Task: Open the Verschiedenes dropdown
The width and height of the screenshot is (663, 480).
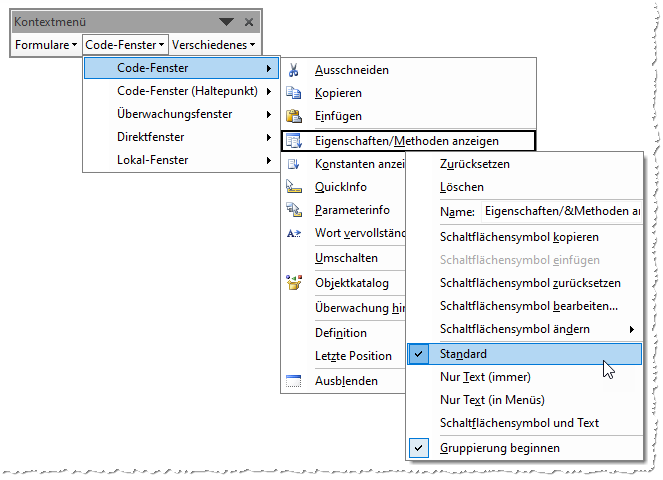Action: point(213,45)
